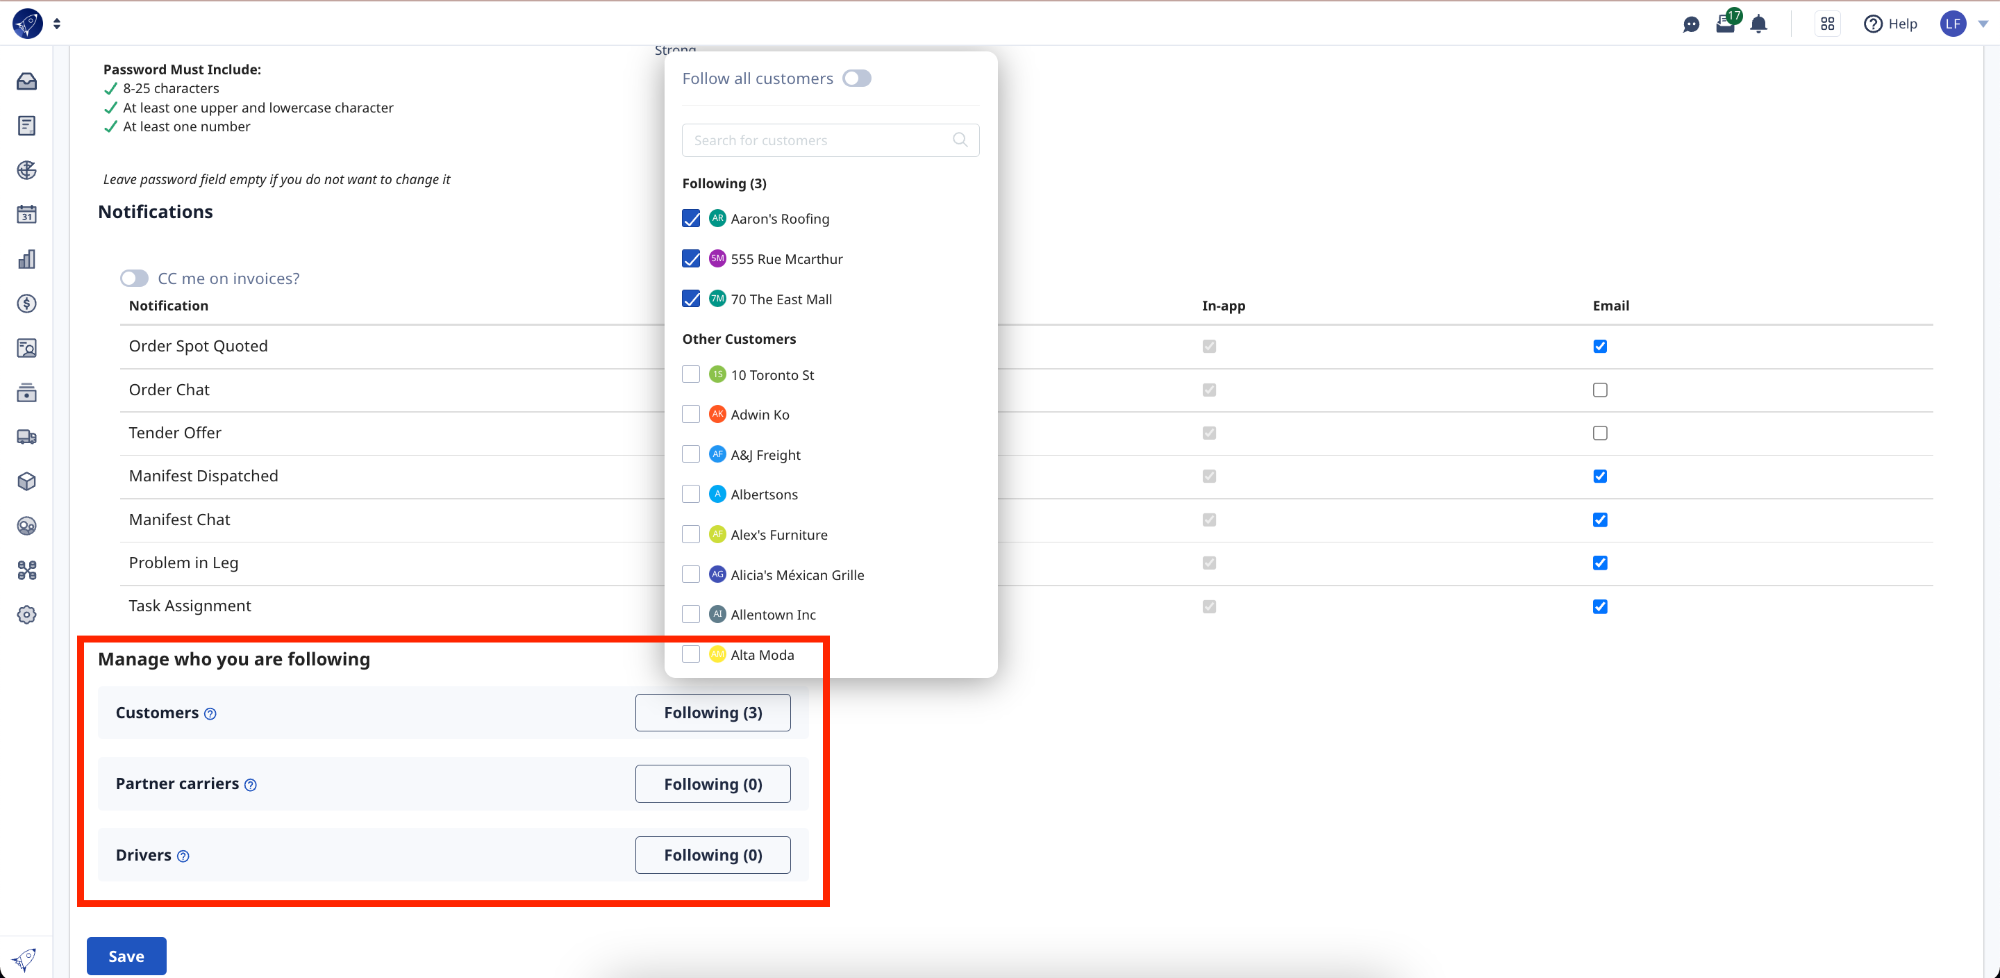
Task: Click the Order Spot Quoted notification row
Action: (1026, 346)
